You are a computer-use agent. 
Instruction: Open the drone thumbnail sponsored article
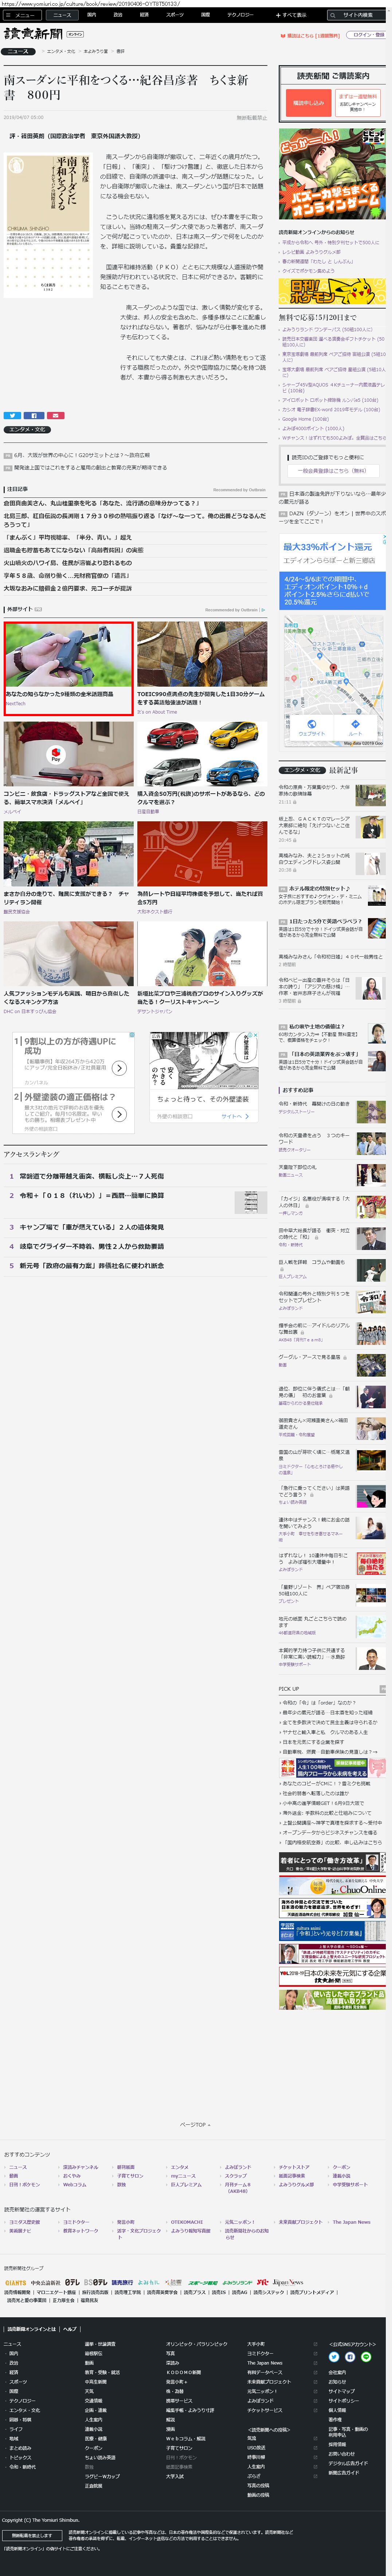click(68, 655)
